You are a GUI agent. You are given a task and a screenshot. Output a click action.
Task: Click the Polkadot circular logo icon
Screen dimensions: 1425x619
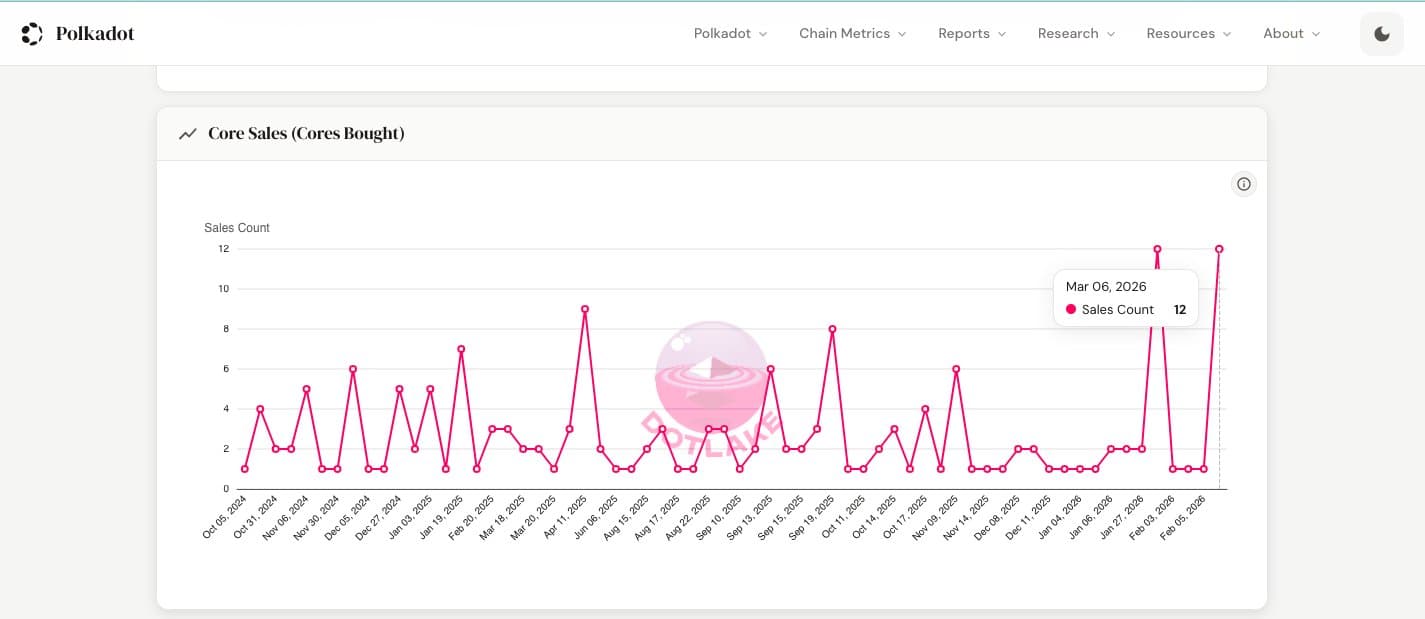coord(32,34)
